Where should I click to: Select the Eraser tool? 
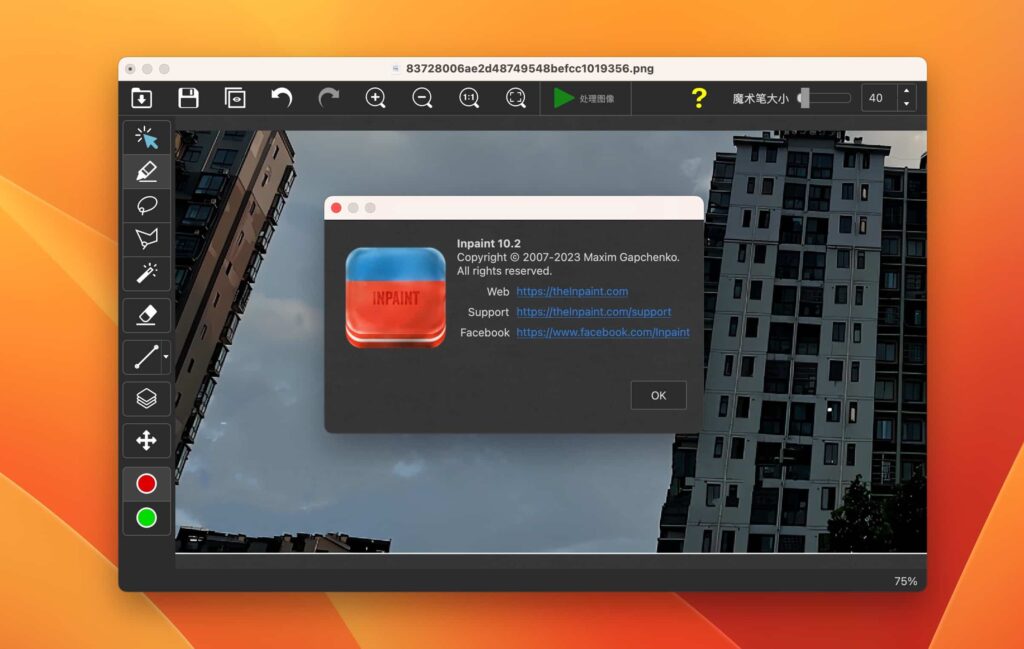click(145, 315)
